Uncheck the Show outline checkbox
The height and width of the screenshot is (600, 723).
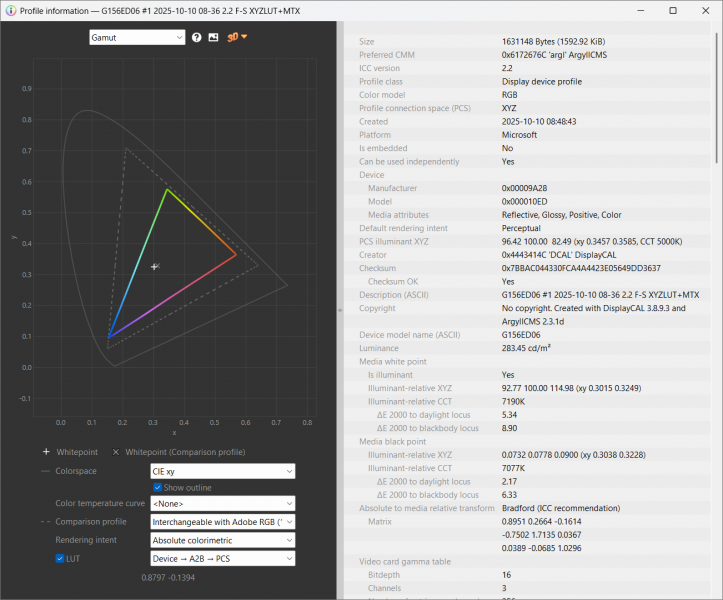pyautogui.click(x=158, y=487)
